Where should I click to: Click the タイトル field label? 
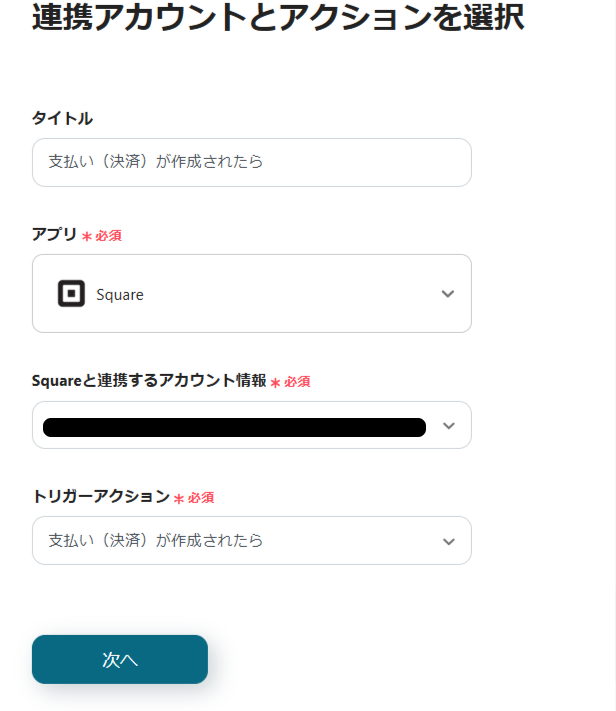62,118
